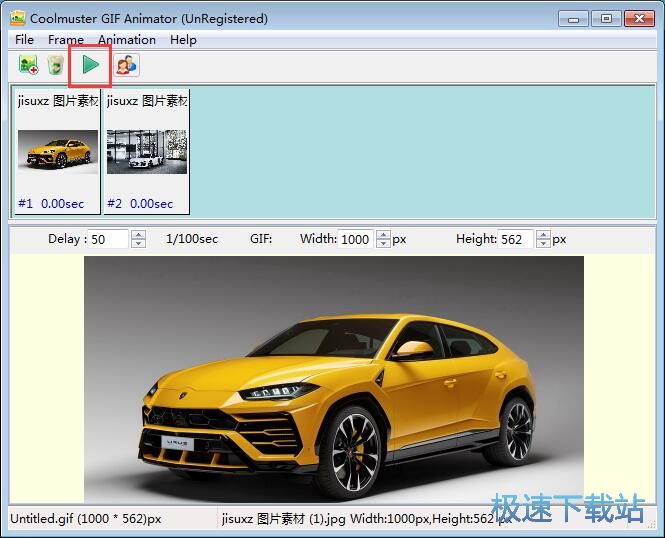Click the app icon in title bar

click(x=17, y=18)
